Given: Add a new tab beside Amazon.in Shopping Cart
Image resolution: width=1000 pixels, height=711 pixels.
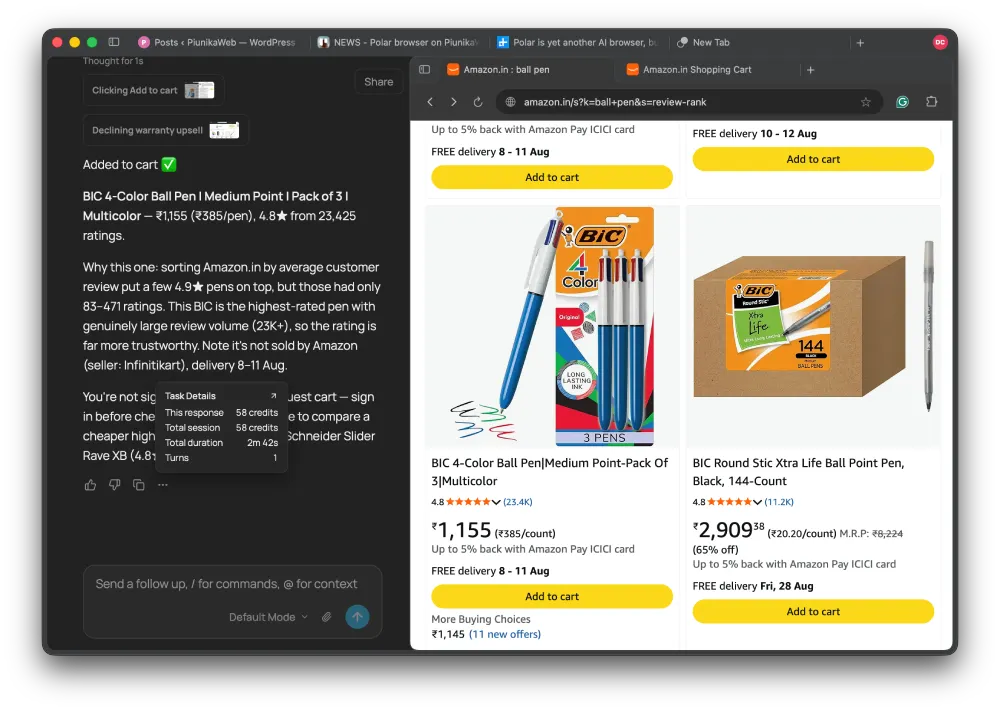Looking at the screenshot, I should tap(811, 70).
